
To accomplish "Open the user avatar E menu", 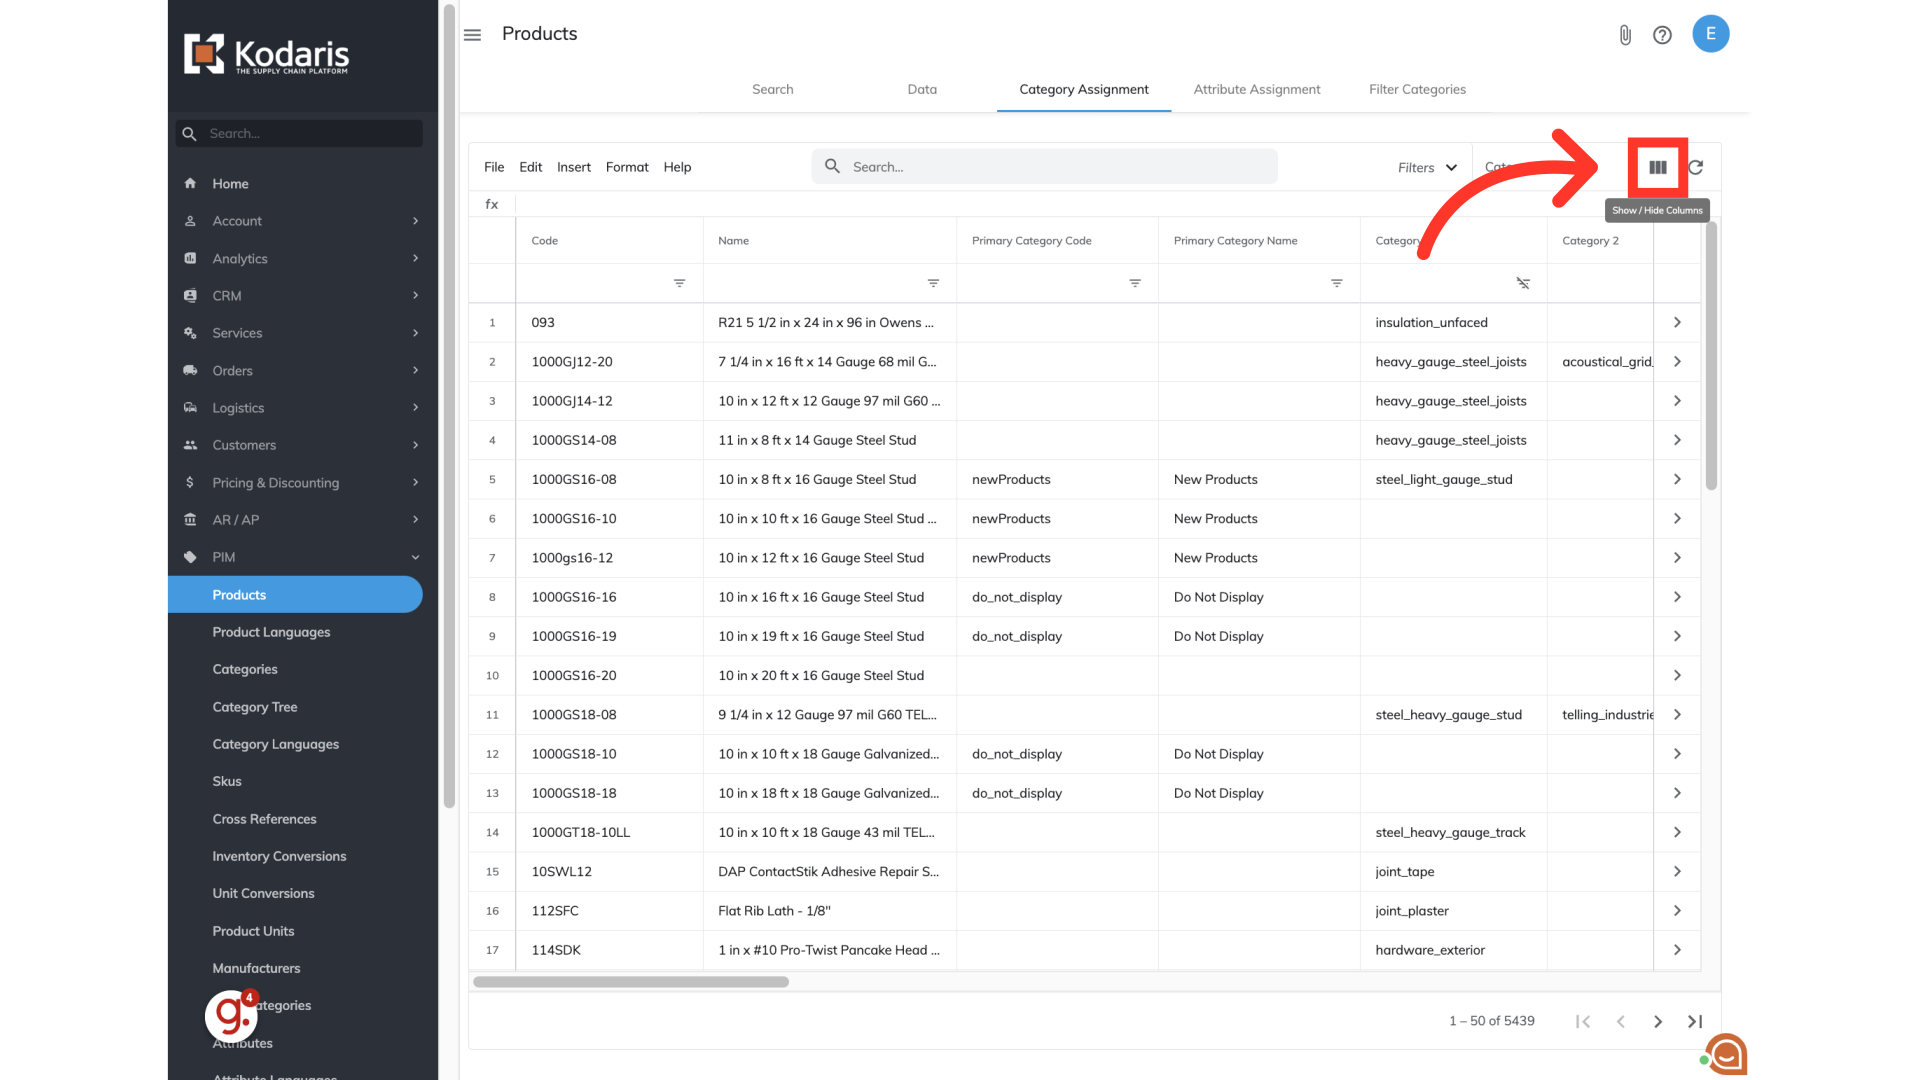I will 1710,34.
